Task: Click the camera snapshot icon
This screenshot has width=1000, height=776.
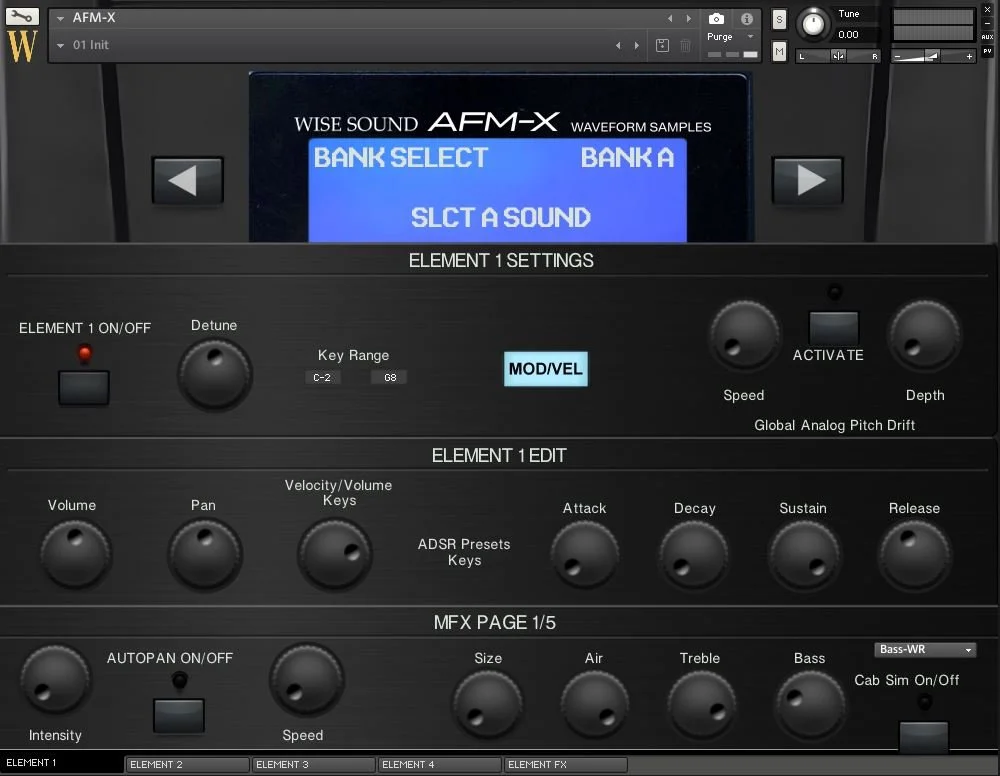Action: pyautogui.click(x=716, y=18)
